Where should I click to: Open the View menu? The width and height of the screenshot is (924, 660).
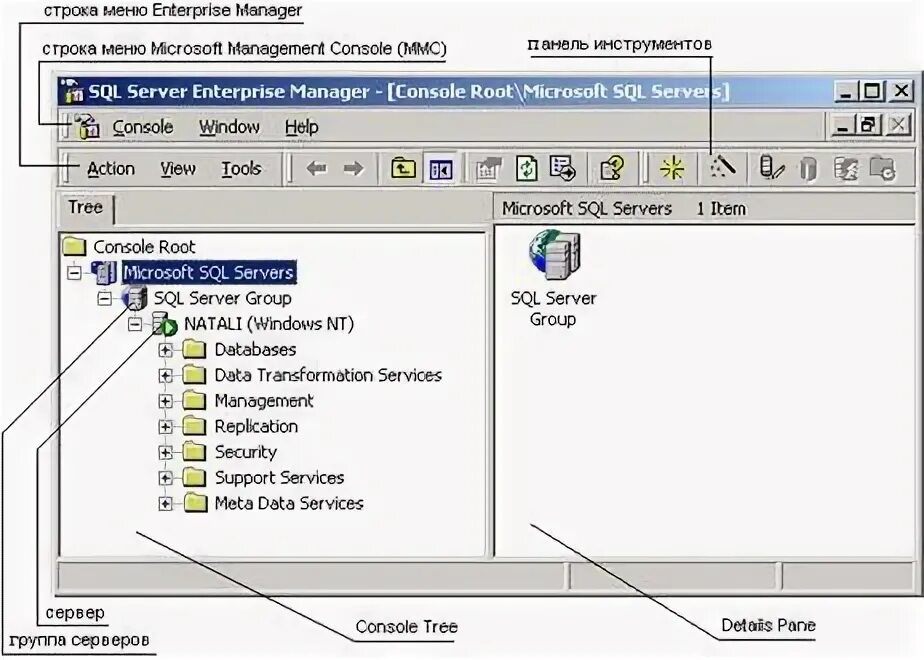177,169
